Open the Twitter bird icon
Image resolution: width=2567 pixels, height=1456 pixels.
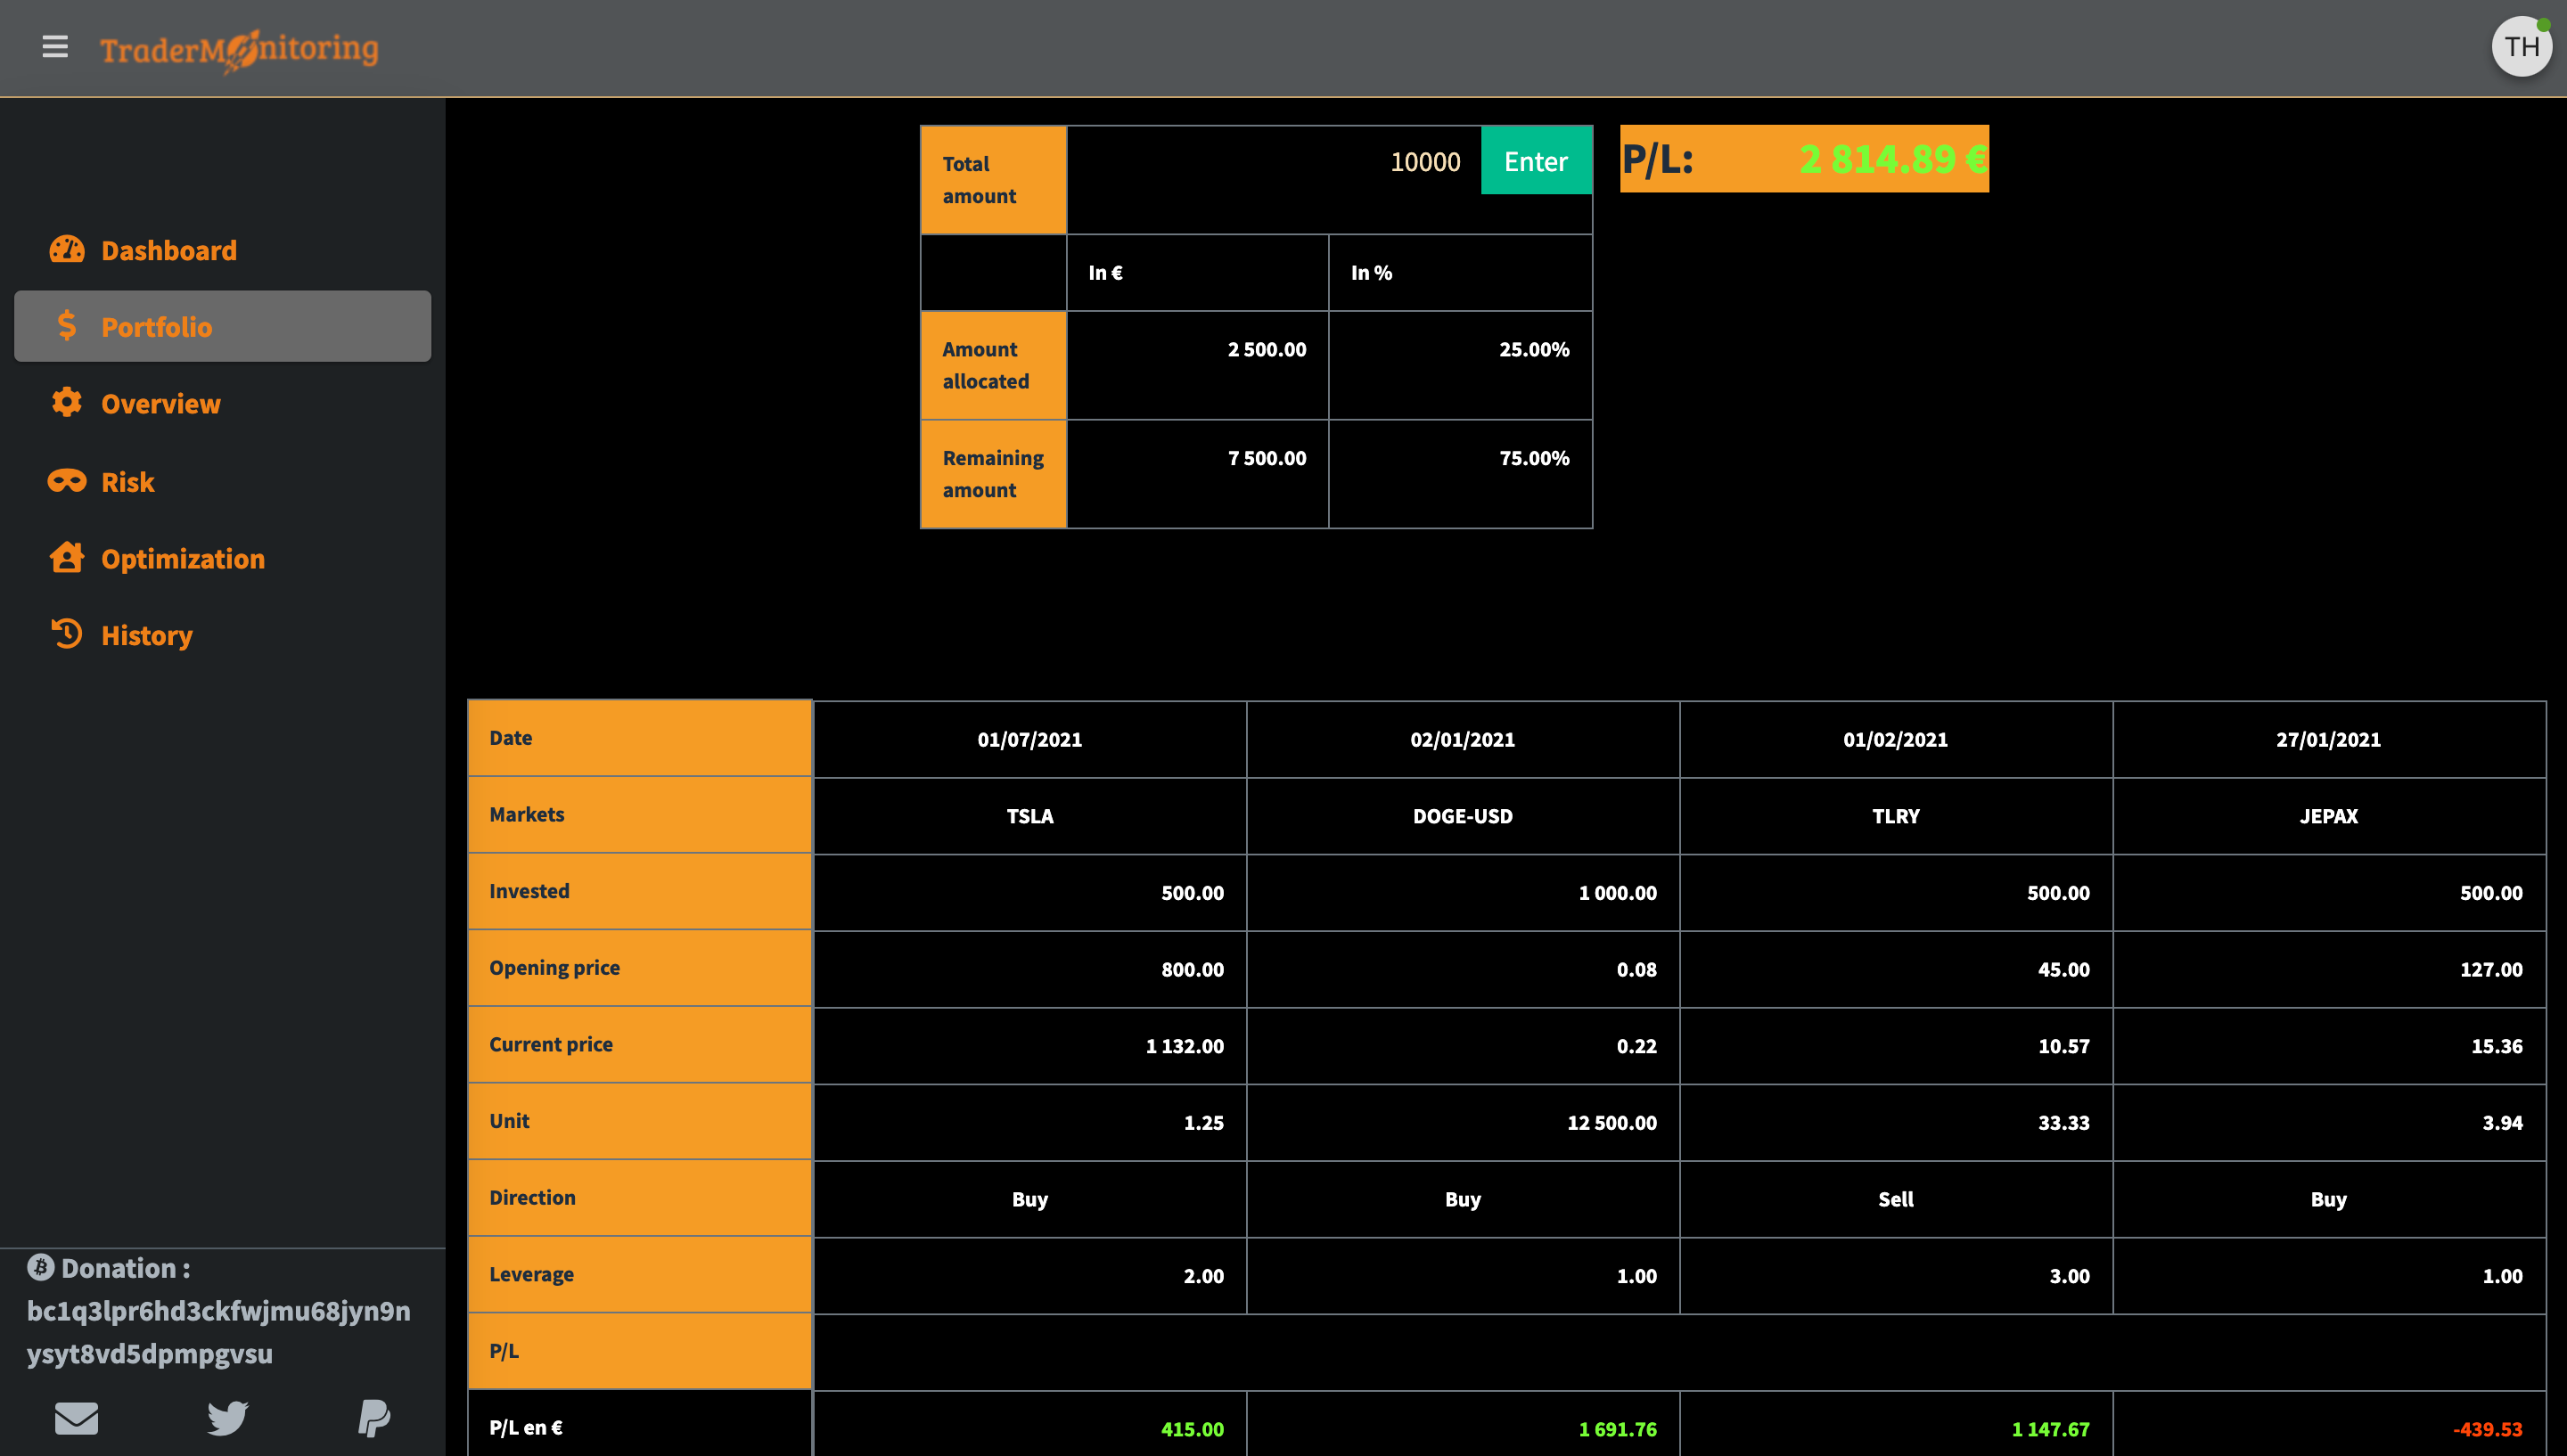(227, 1417)
